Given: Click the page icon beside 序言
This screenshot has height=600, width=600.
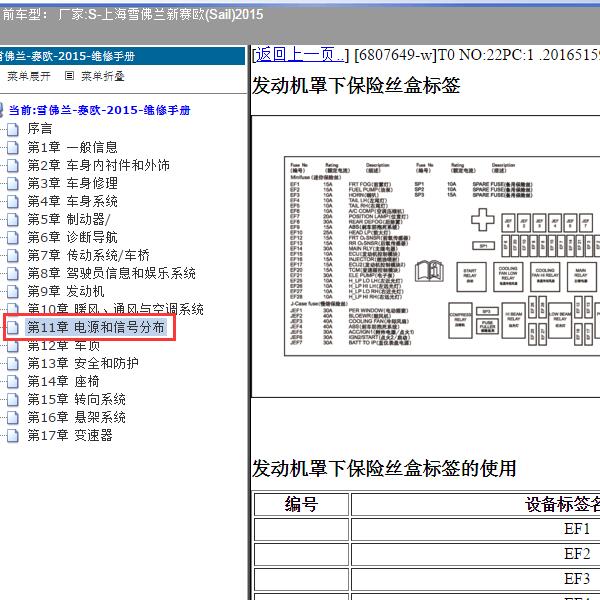Looking at the screenshot, I should 13,129.
